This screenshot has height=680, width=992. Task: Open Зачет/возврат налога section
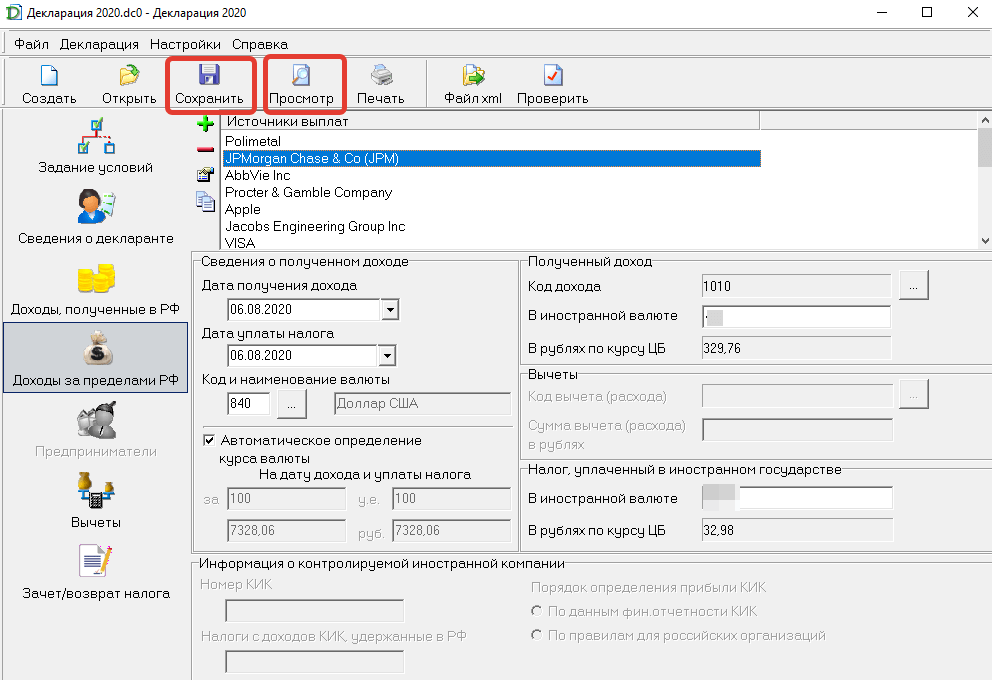point(96,572)
